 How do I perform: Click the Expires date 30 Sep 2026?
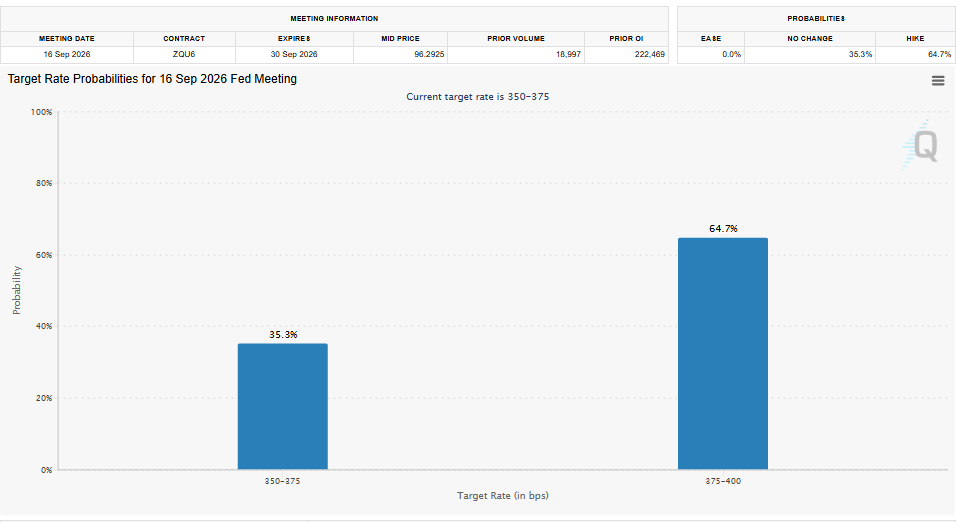pos(294,54)
